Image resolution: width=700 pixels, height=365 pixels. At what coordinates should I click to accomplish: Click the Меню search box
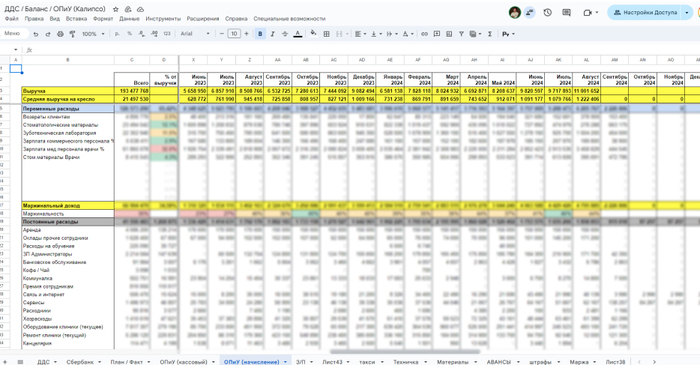(x=14, y=33)
